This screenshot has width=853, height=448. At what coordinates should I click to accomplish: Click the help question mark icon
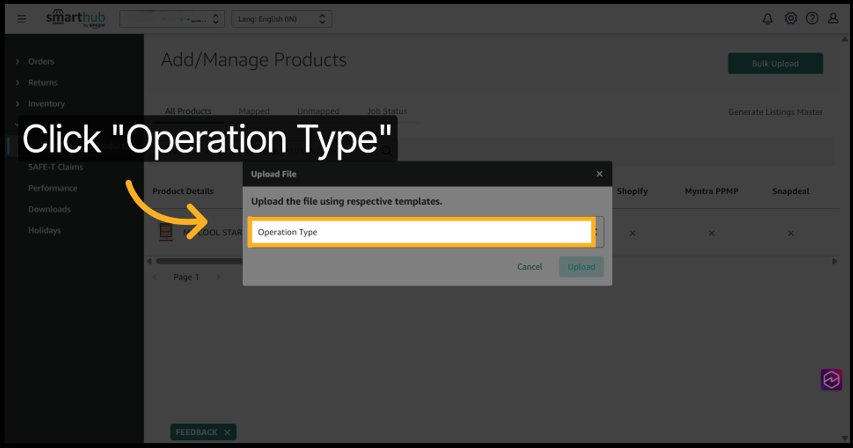(x=812, y=19)
